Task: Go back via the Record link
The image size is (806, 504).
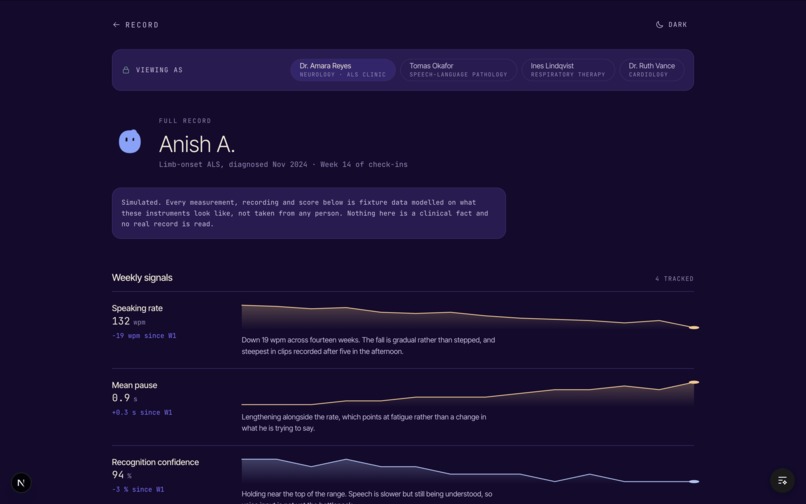Action: click(136, 25)
